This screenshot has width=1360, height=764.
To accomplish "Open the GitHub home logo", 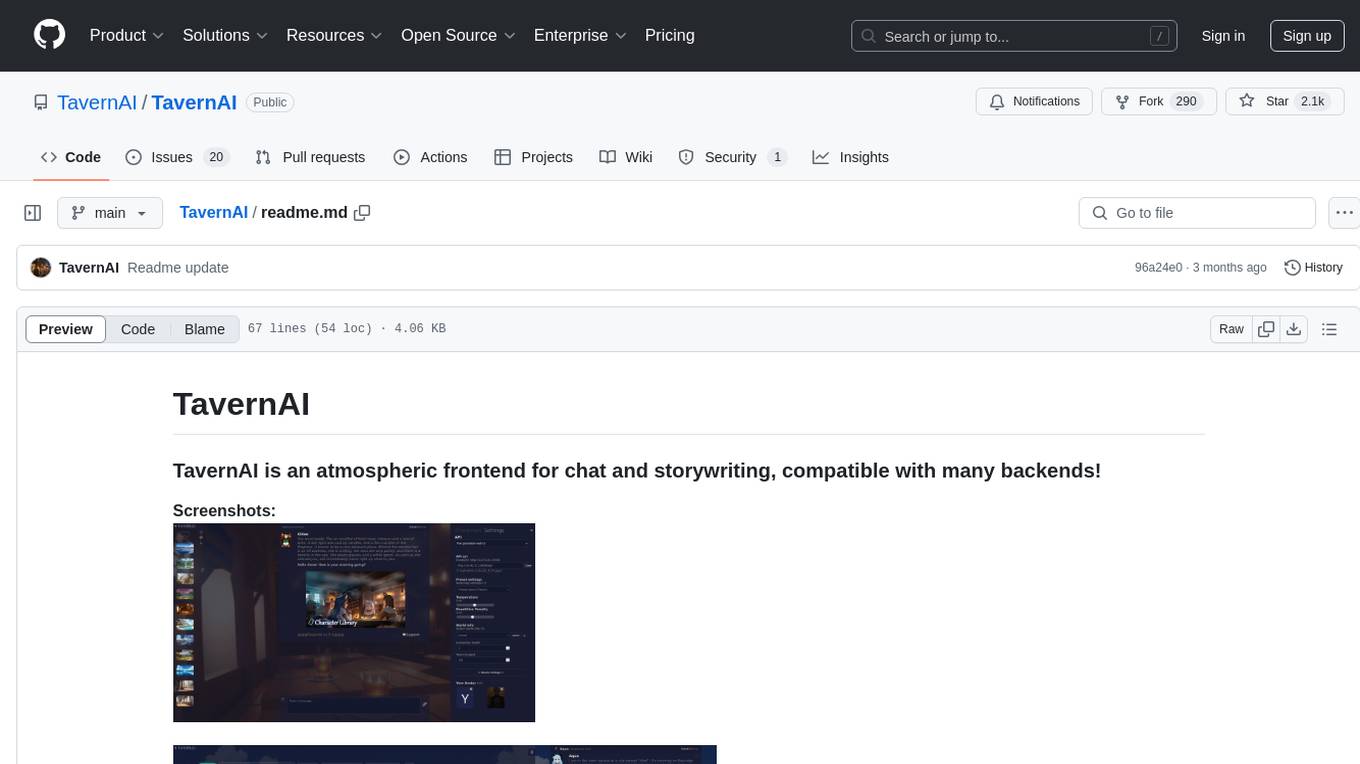I will click(49, 35).
